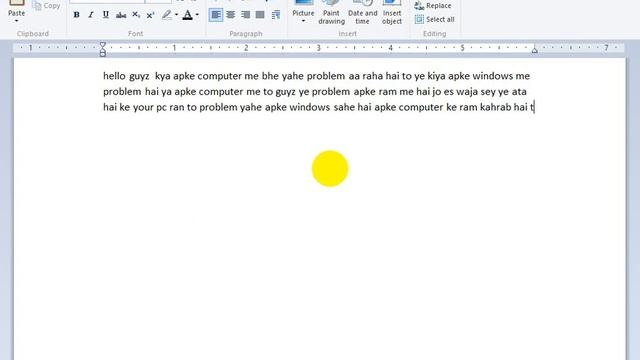The image size is (640, 360).
Task: Toggle Italic formatting
Action: (x=91, y=15)
